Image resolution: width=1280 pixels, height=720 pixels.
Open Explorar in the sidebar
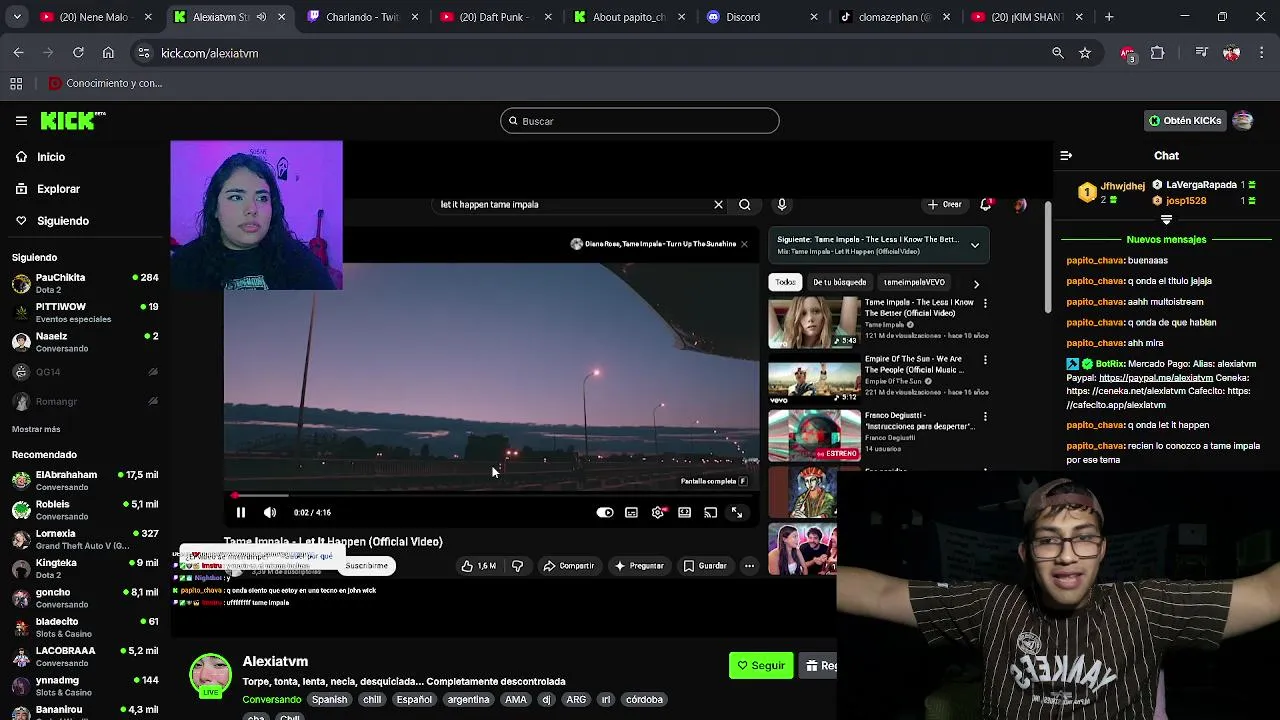coord(58,188)
